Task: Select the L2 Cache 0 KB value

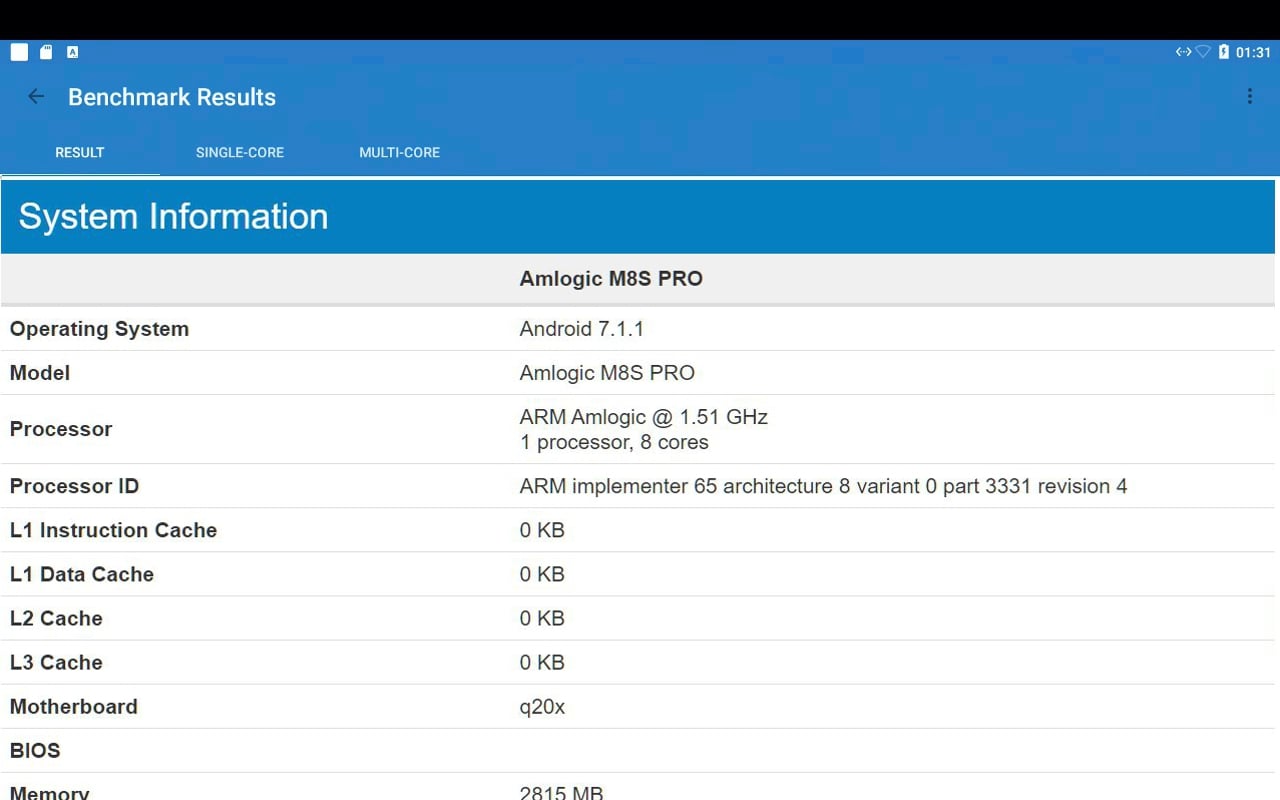Action: click(542, 618)
